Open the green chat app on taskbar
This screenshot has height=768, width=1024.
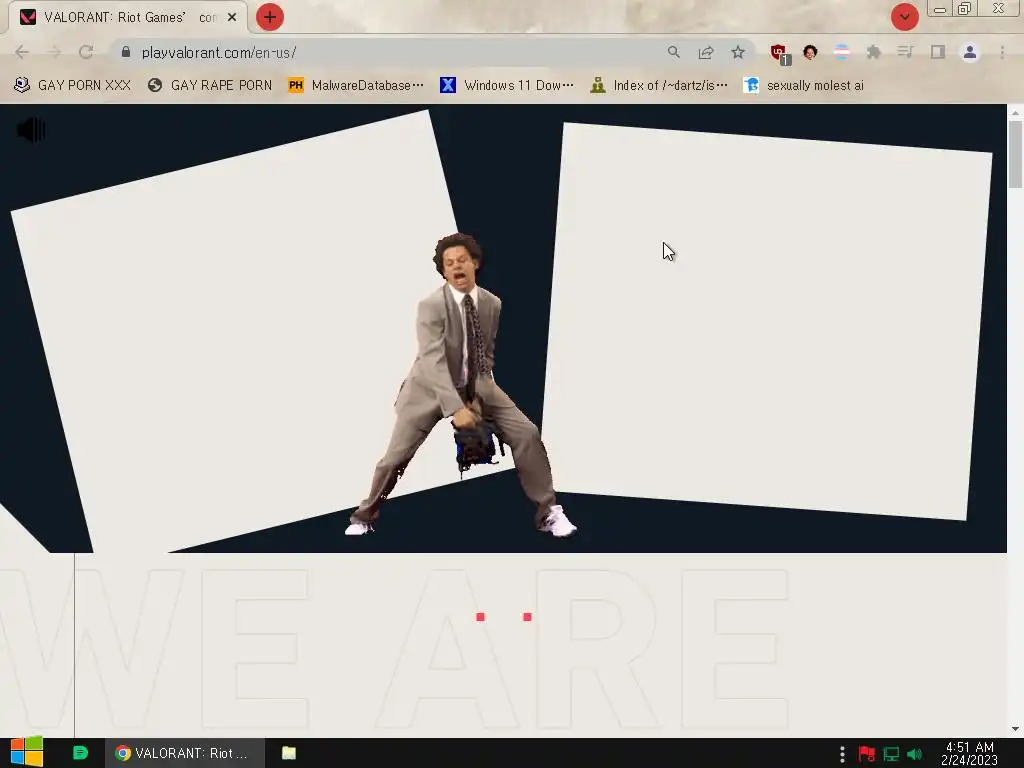click(x=80, y=753)
